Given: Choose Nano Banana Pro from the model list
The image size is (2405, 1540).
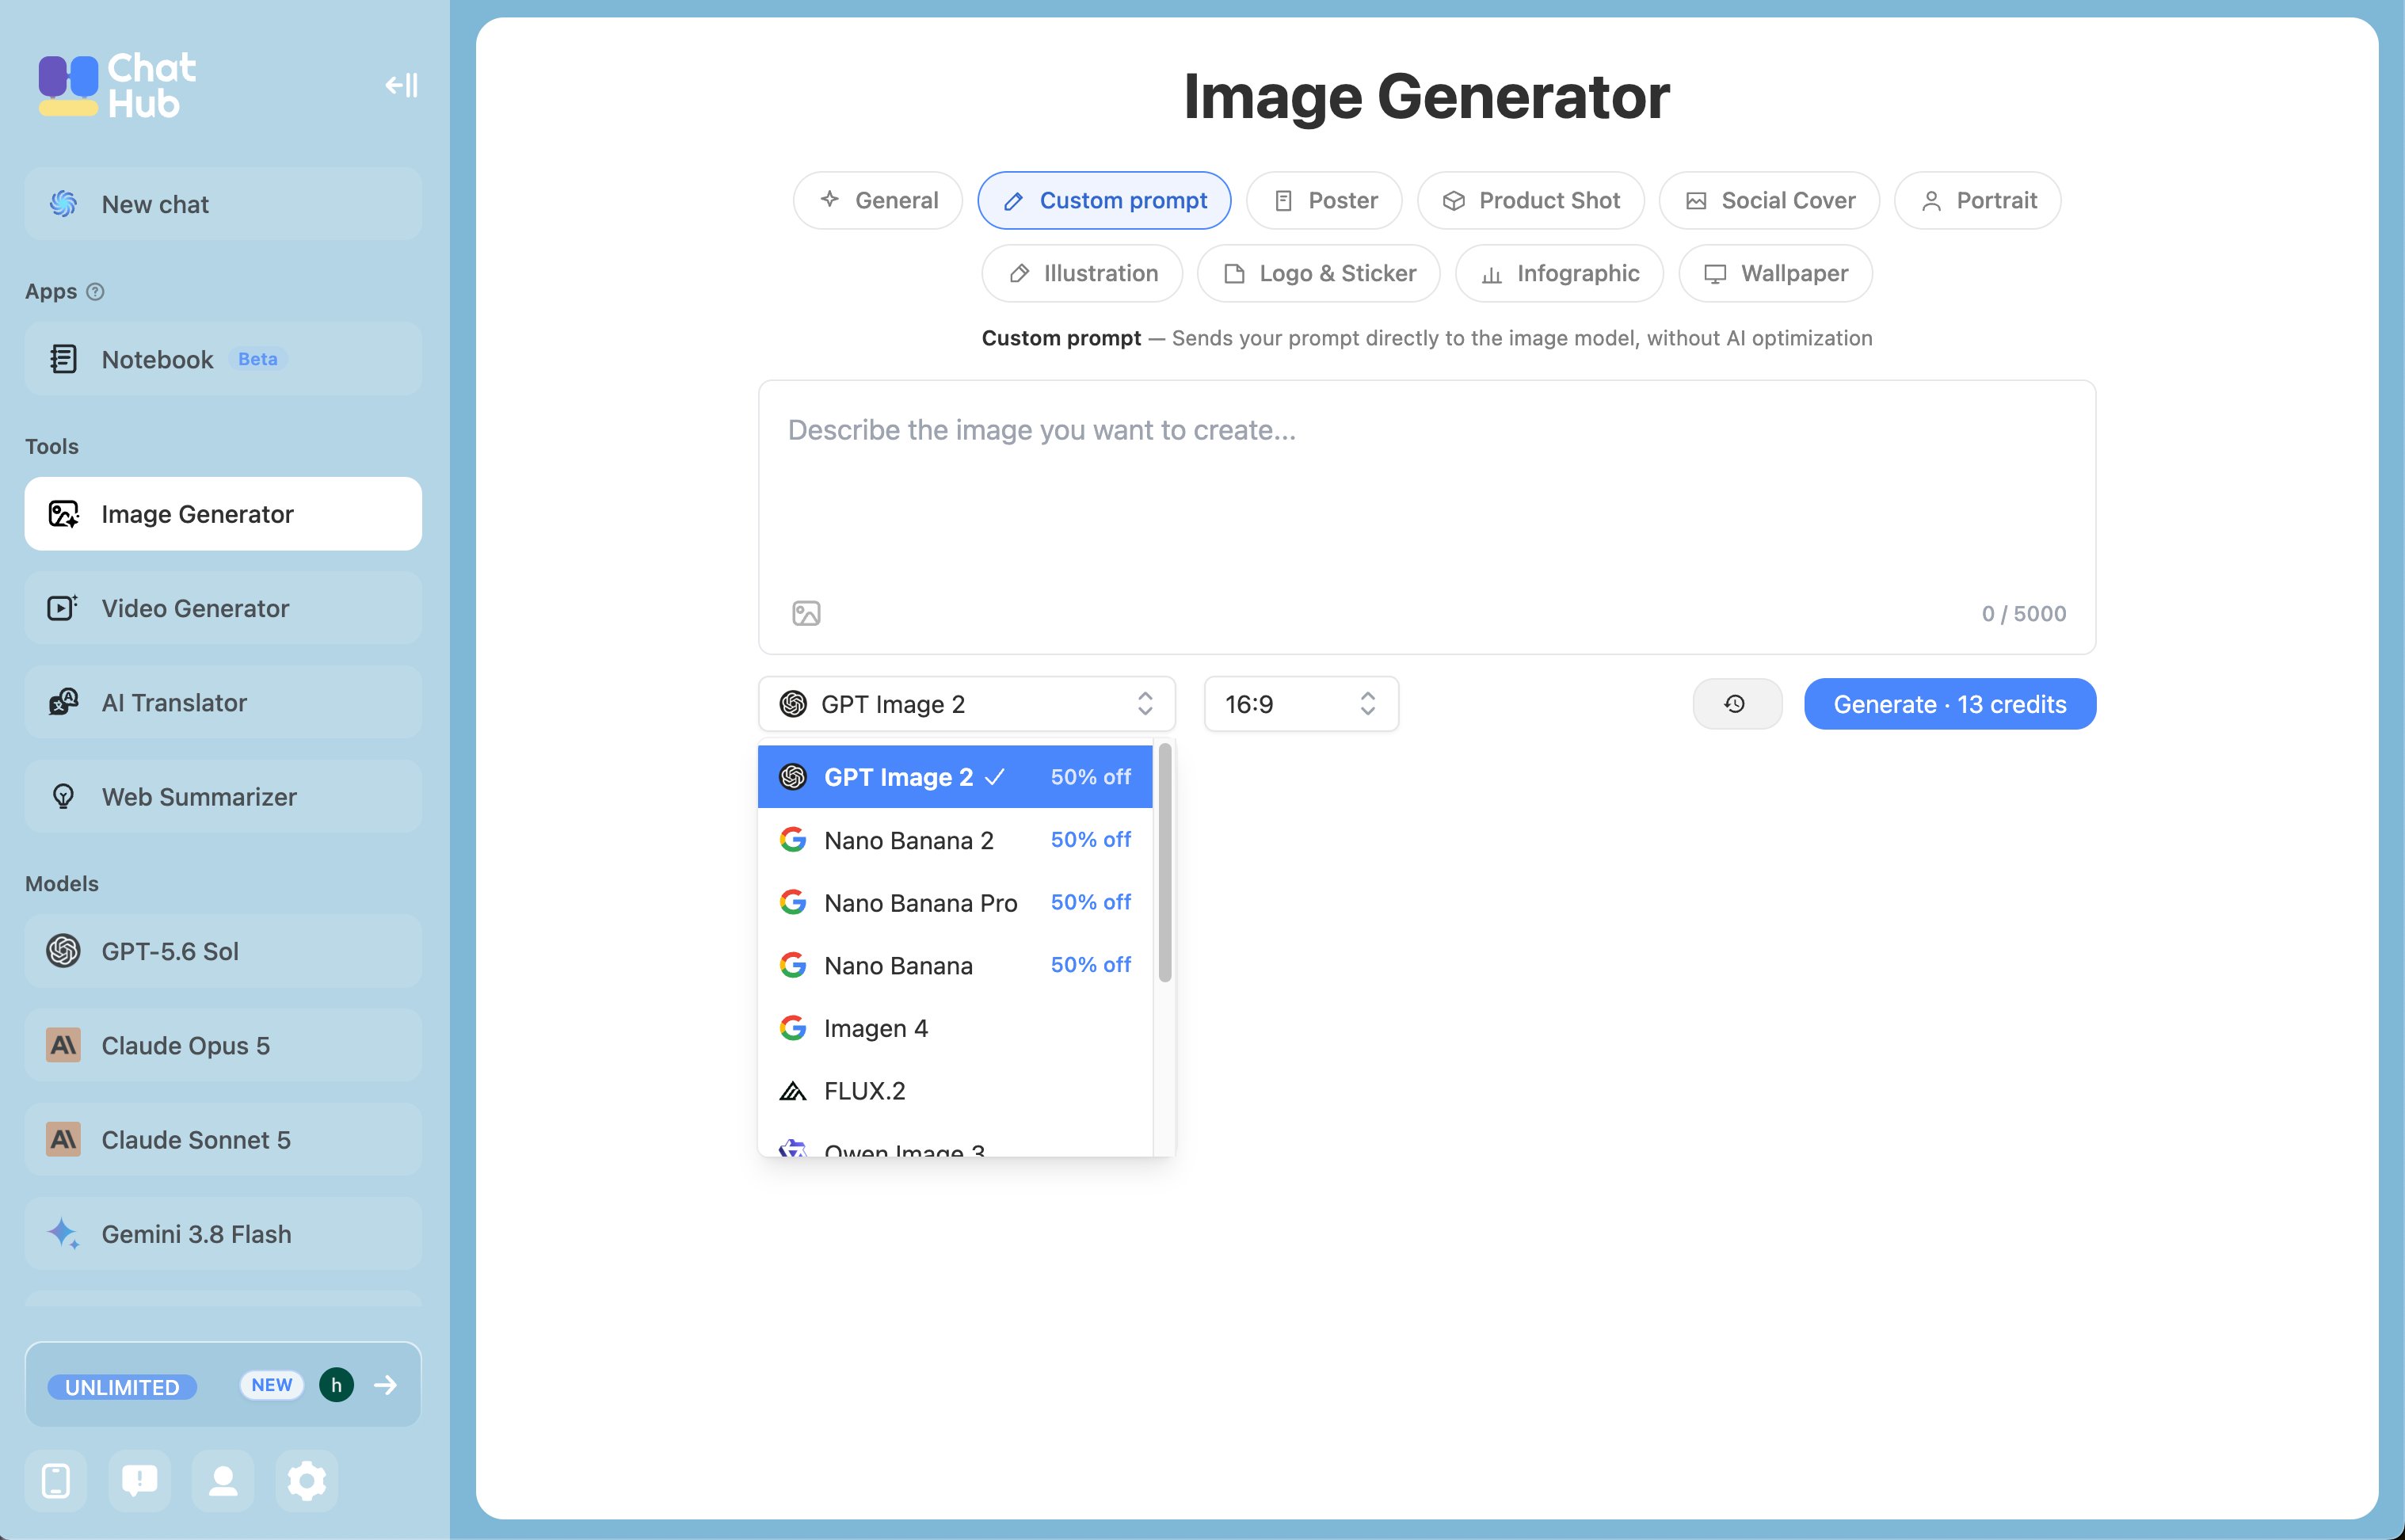Looking at the screenshot, I should (955, 903).
